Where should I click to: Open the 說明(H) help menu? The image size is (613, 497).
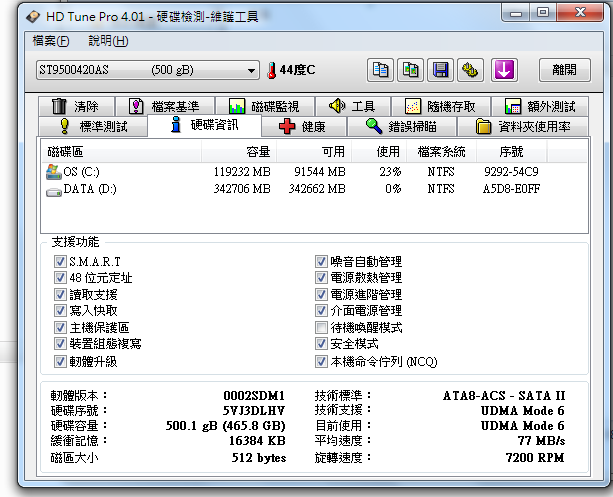point(108,41)
